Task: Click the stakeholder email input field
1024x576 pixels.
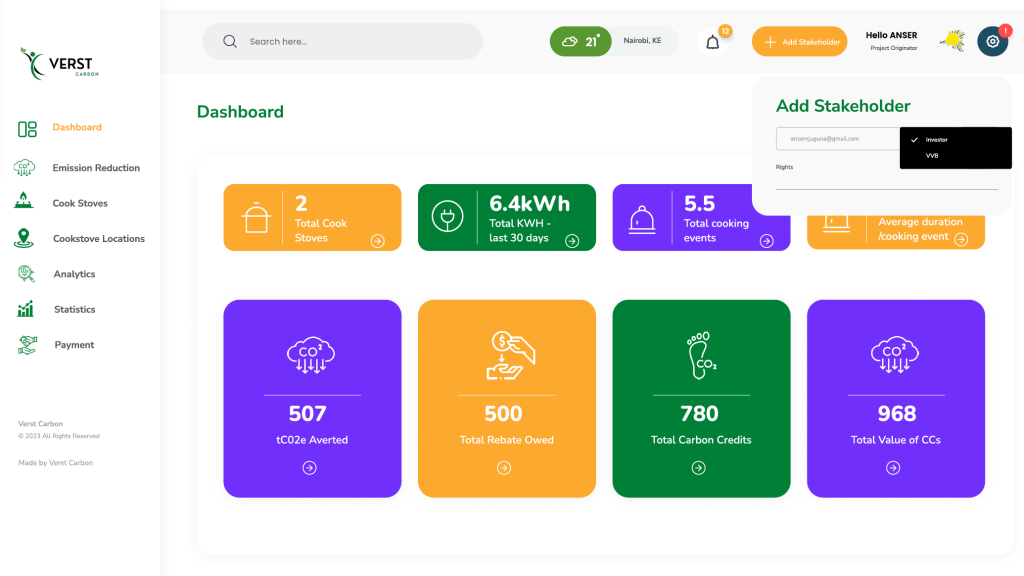Action: (836, 139)
